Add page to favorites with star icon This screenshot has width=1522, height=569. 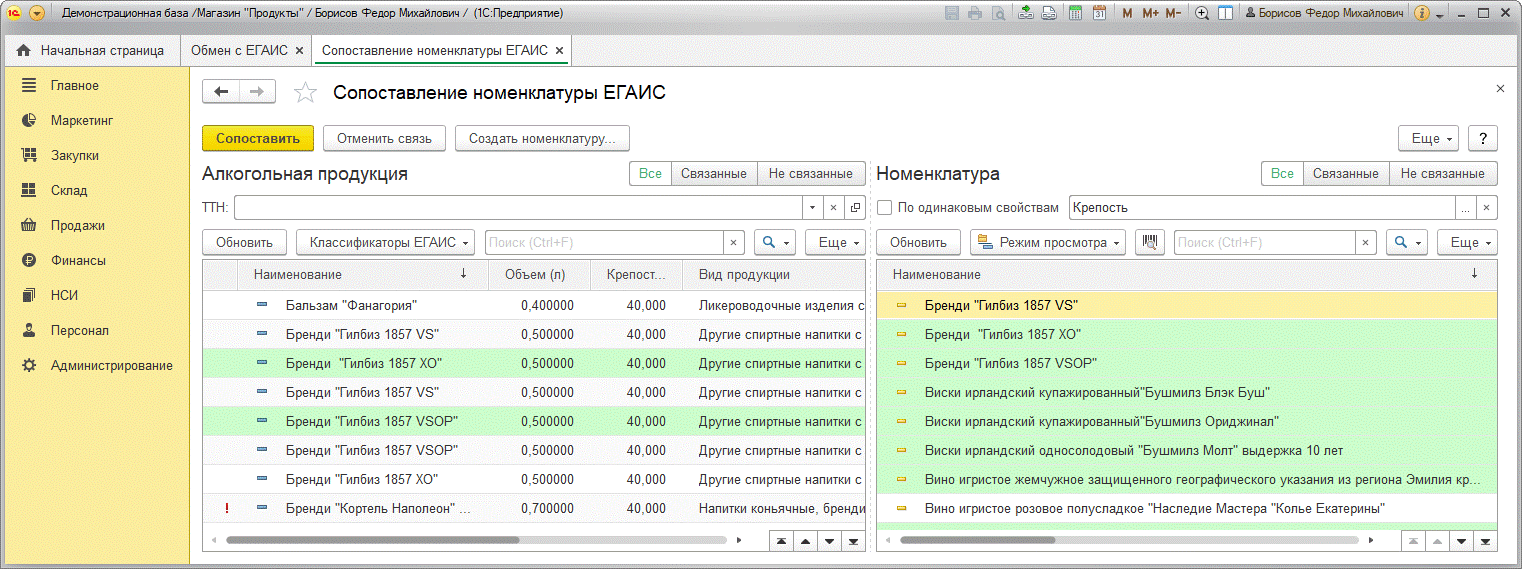[x=305, y=93]
